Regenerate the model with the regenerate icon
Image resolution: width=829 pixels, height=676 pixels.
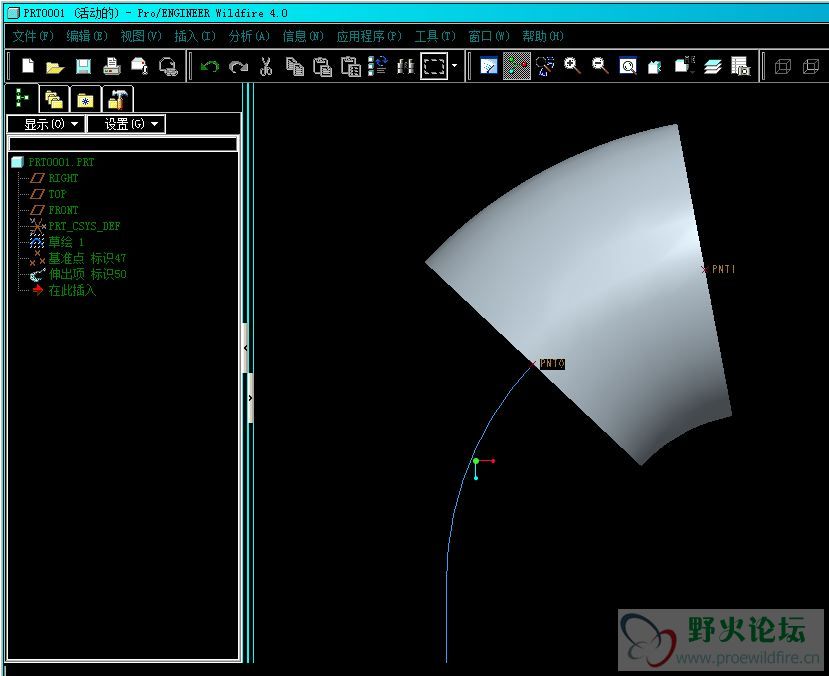point(378,66)
